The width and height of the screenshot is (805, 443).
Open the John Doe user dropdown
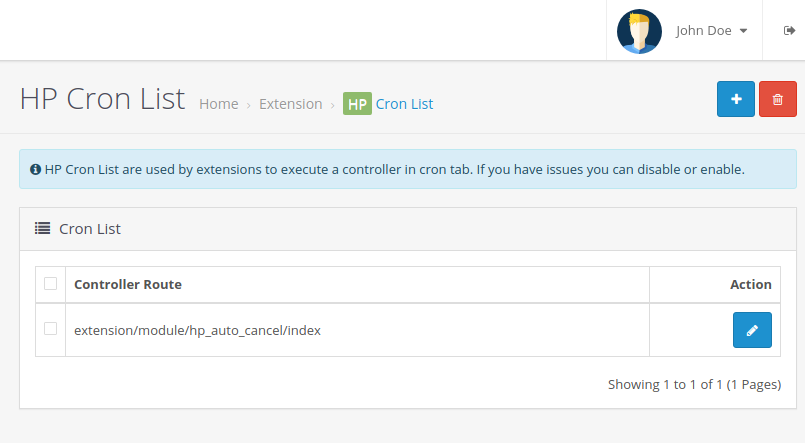(711, 31)
